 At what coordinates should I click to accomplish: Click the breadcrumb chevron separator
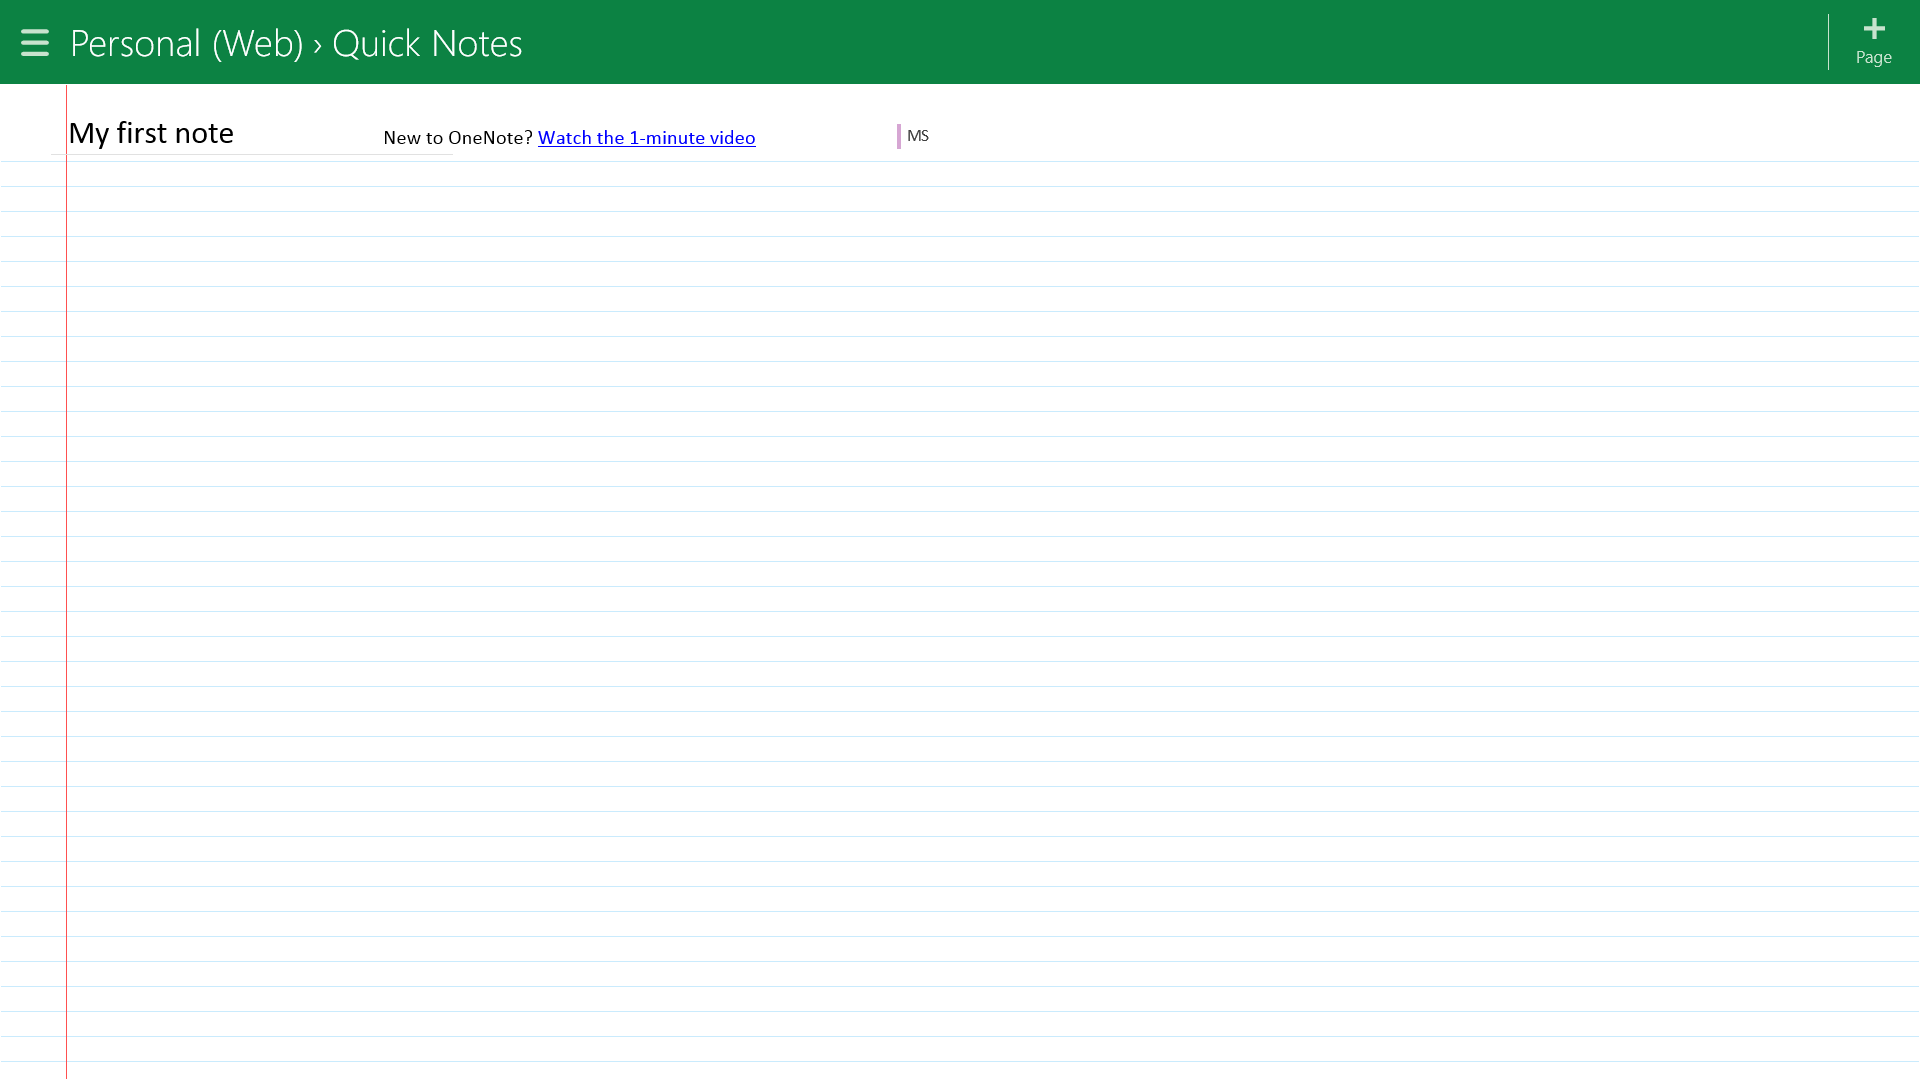click(x=317, y=46)
